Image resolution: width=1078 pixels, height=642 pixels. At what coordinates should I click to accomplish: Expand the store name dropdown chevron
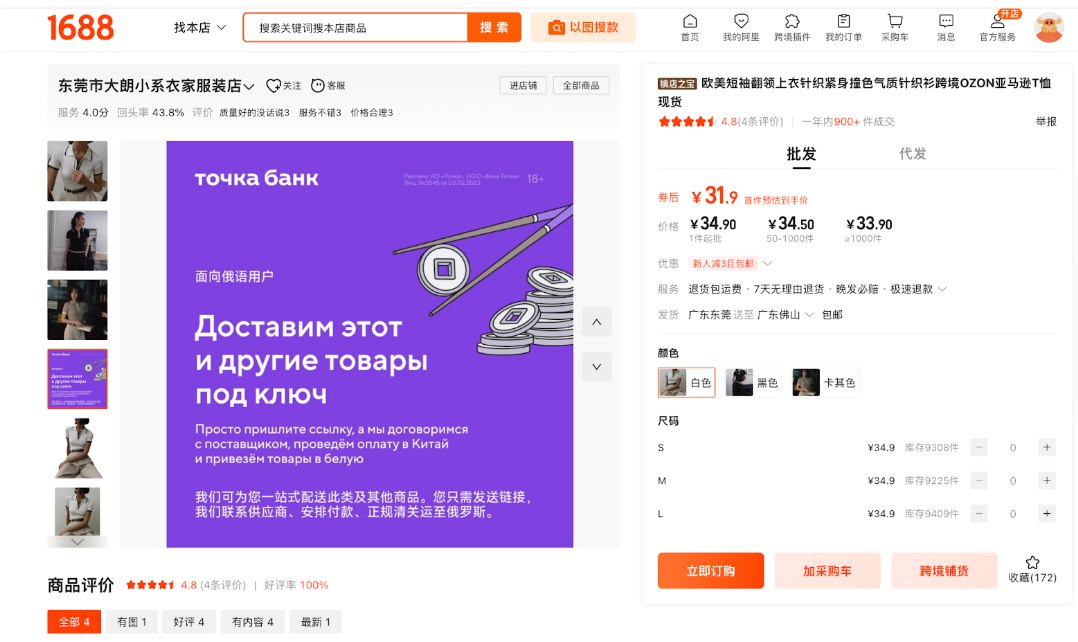point(249,87)
